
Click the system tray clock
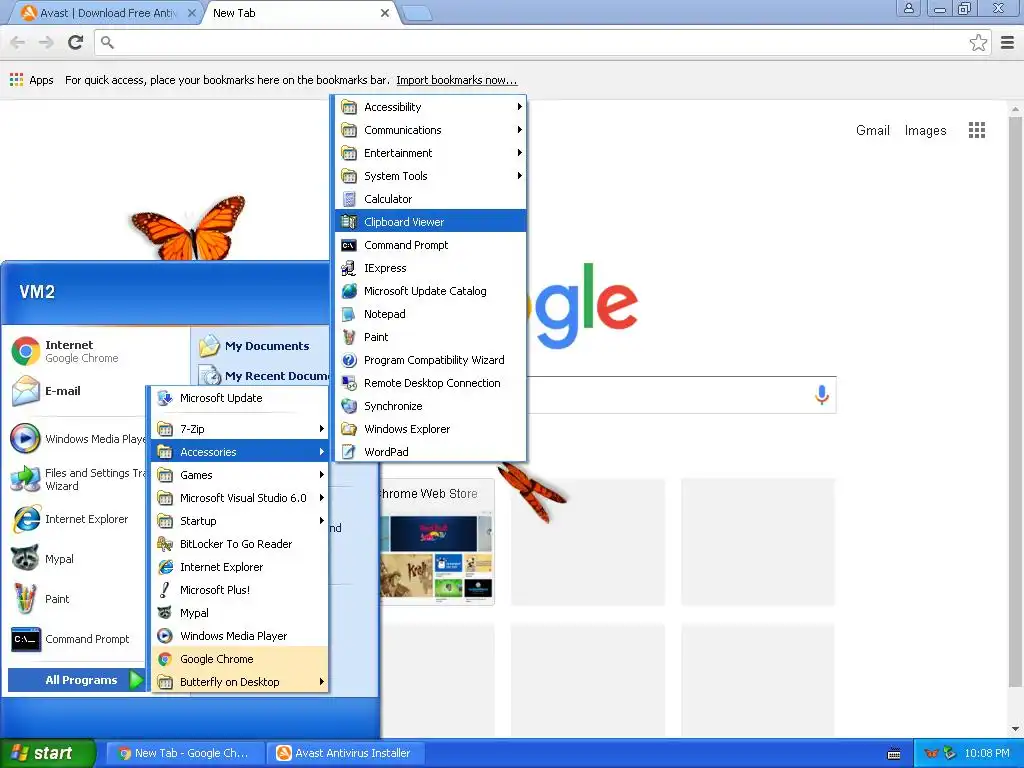pyautogui.click(x=986, y=753)
